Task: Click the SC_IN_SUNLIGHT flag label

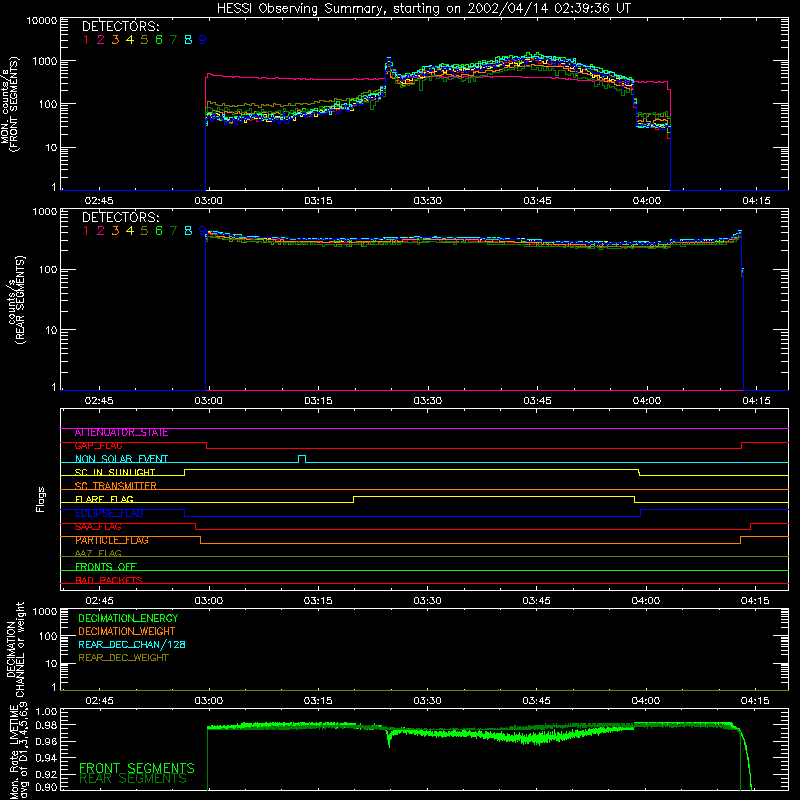Action: [115, 472]
